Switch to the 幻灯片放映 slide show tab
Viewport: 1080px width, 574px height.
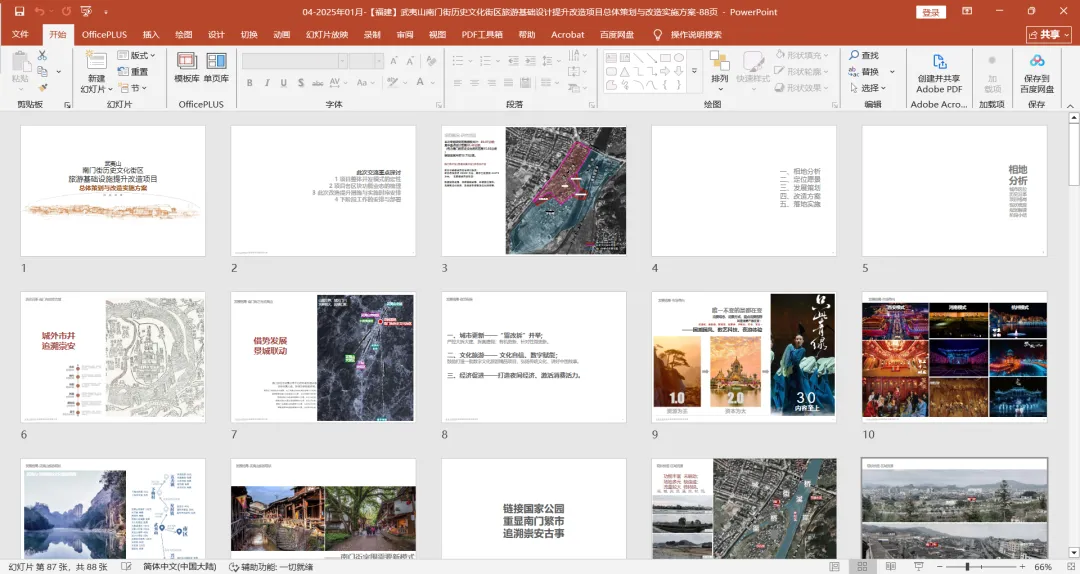[327, 34]
